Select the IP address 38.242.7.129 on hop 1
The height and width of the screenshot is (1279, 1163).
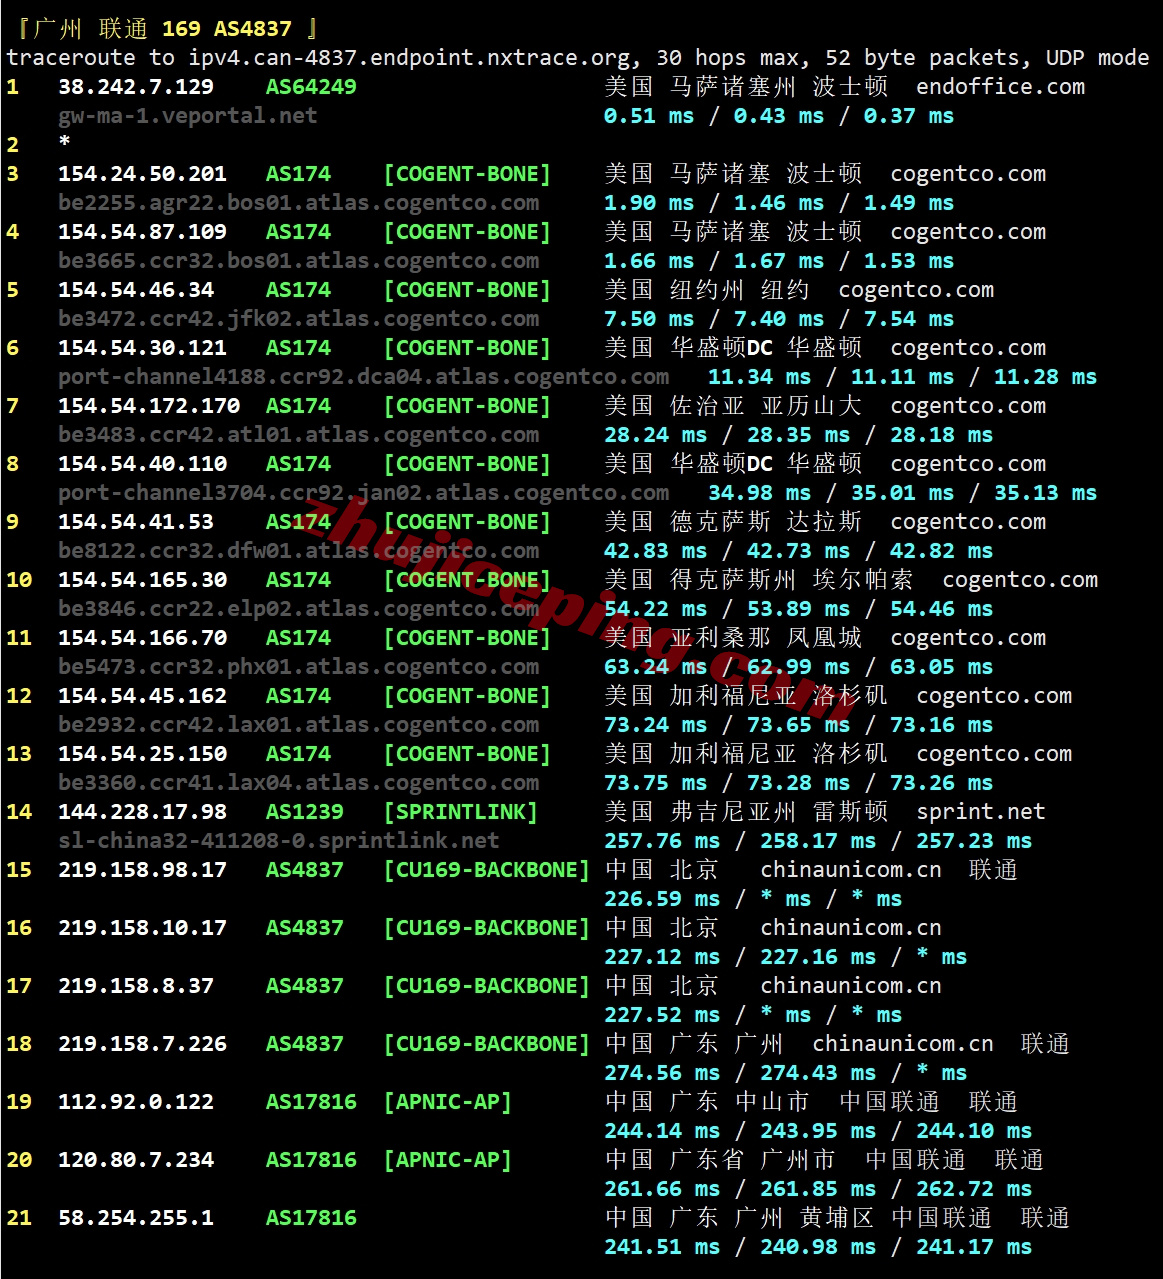coord(134,87)
